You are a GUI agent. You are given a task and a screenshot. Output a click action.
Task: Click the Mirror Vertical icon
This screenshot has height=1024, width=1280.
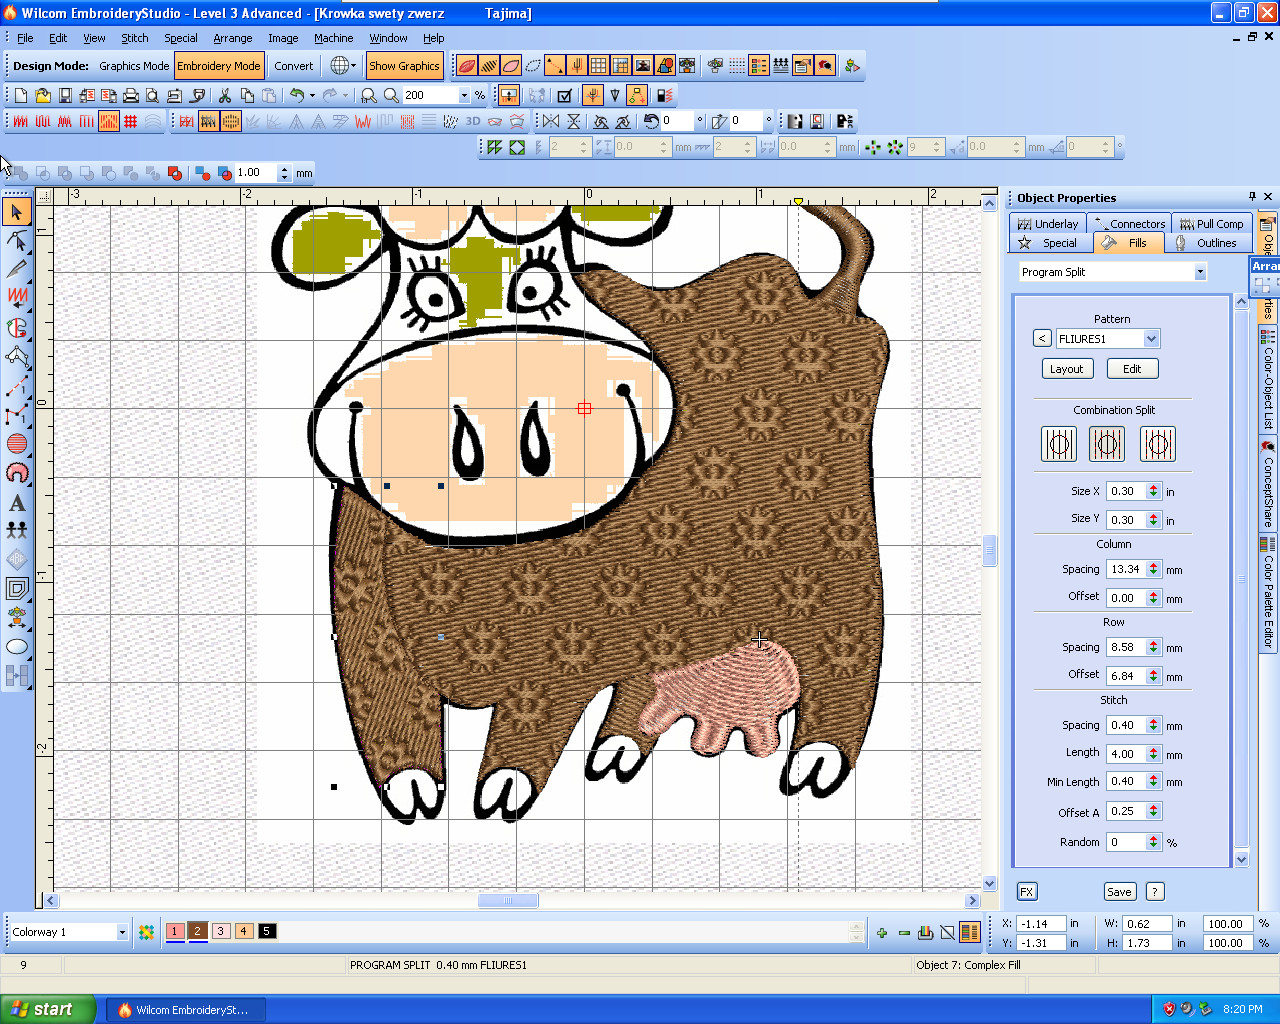[x=574, y=121]
